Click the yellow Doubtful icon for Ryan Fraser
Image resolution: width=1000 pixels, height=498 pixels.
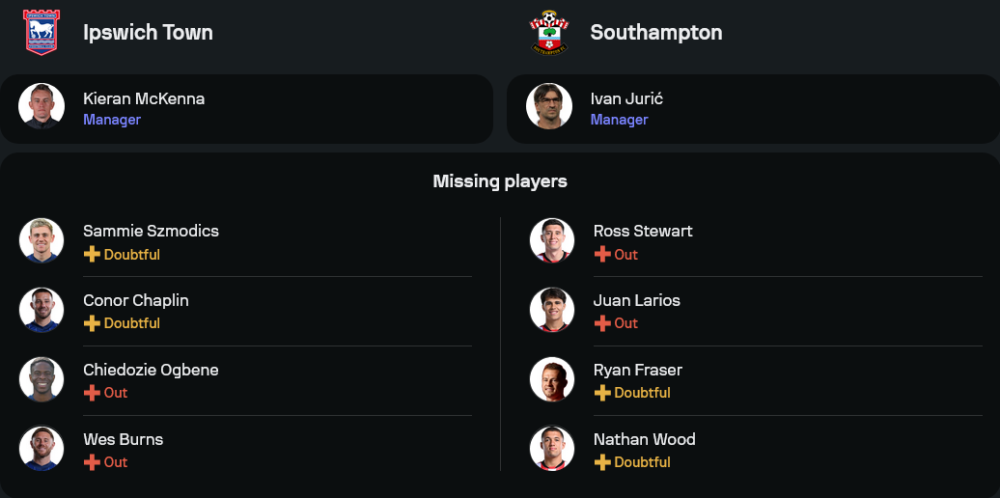tap(602, 393)
